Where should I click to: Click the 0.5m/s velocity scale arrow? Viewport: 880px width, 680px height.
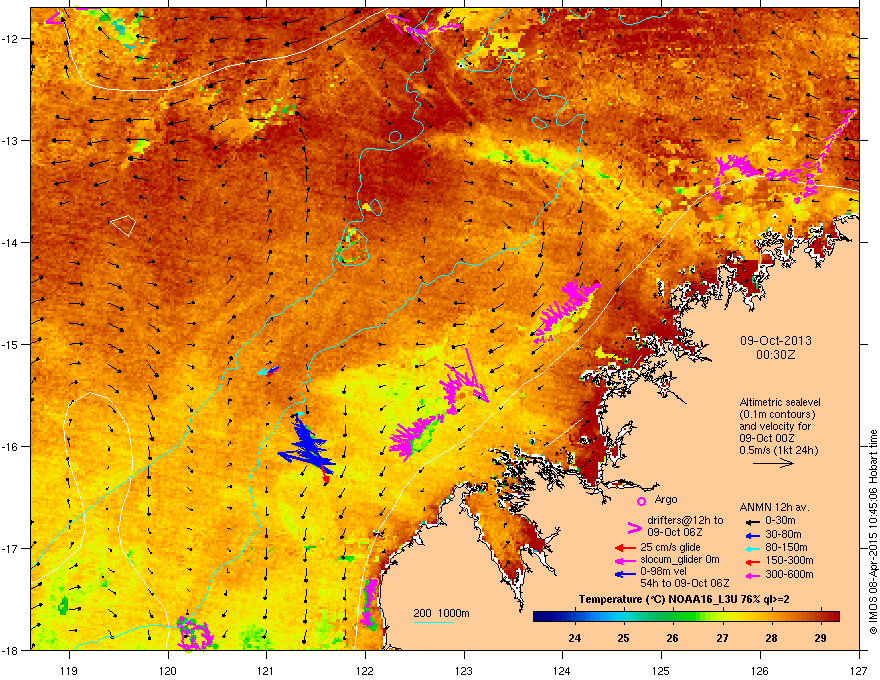coord(773,463)
